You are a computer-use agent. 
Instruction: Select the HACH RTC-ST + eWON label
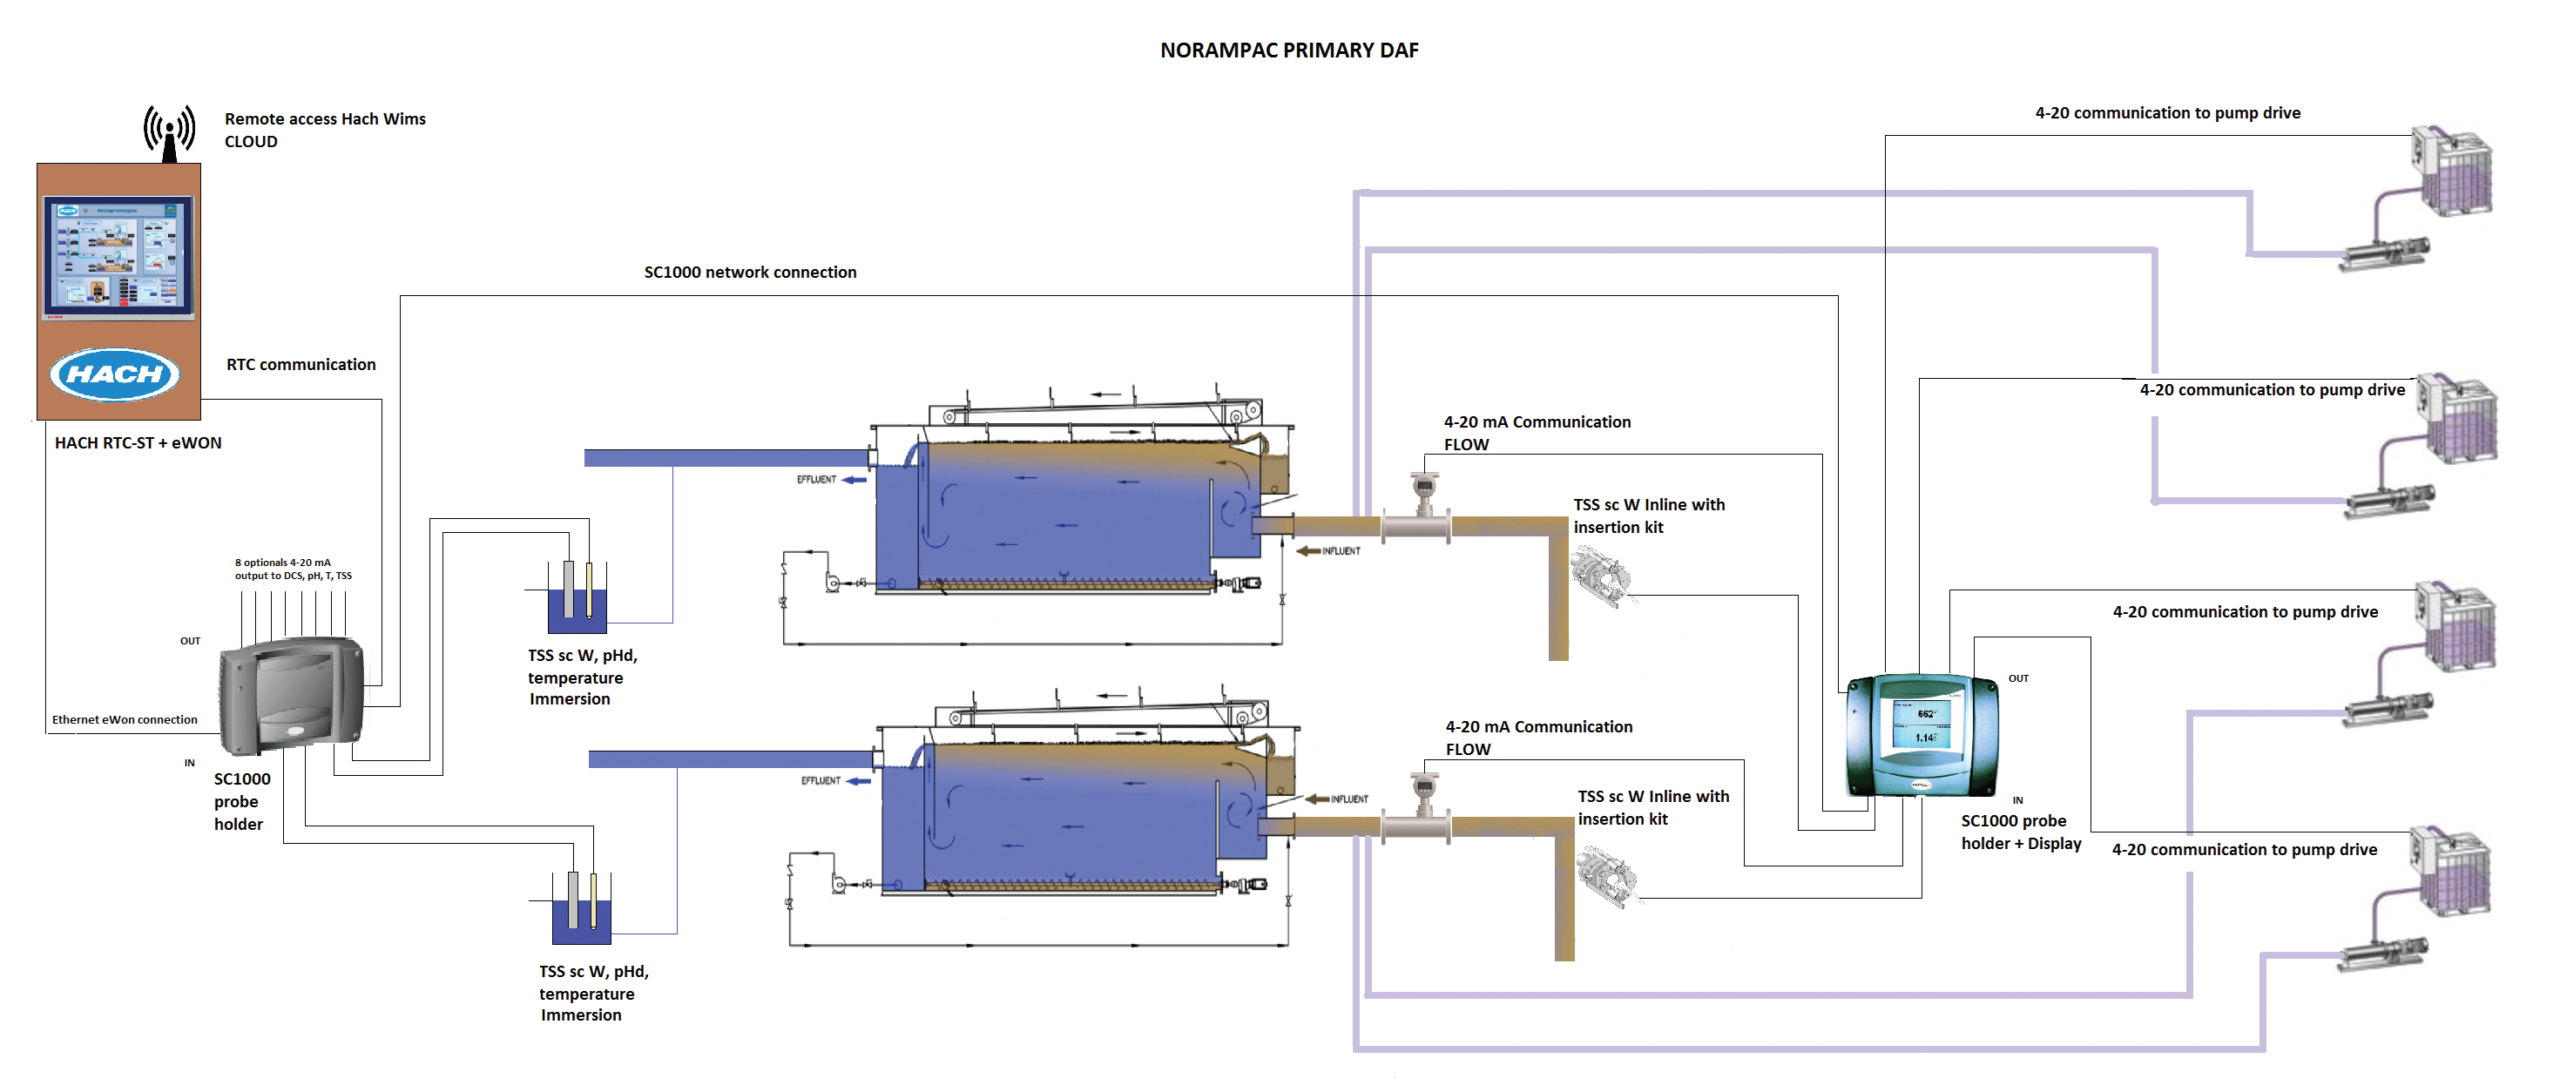click(138, 443)
